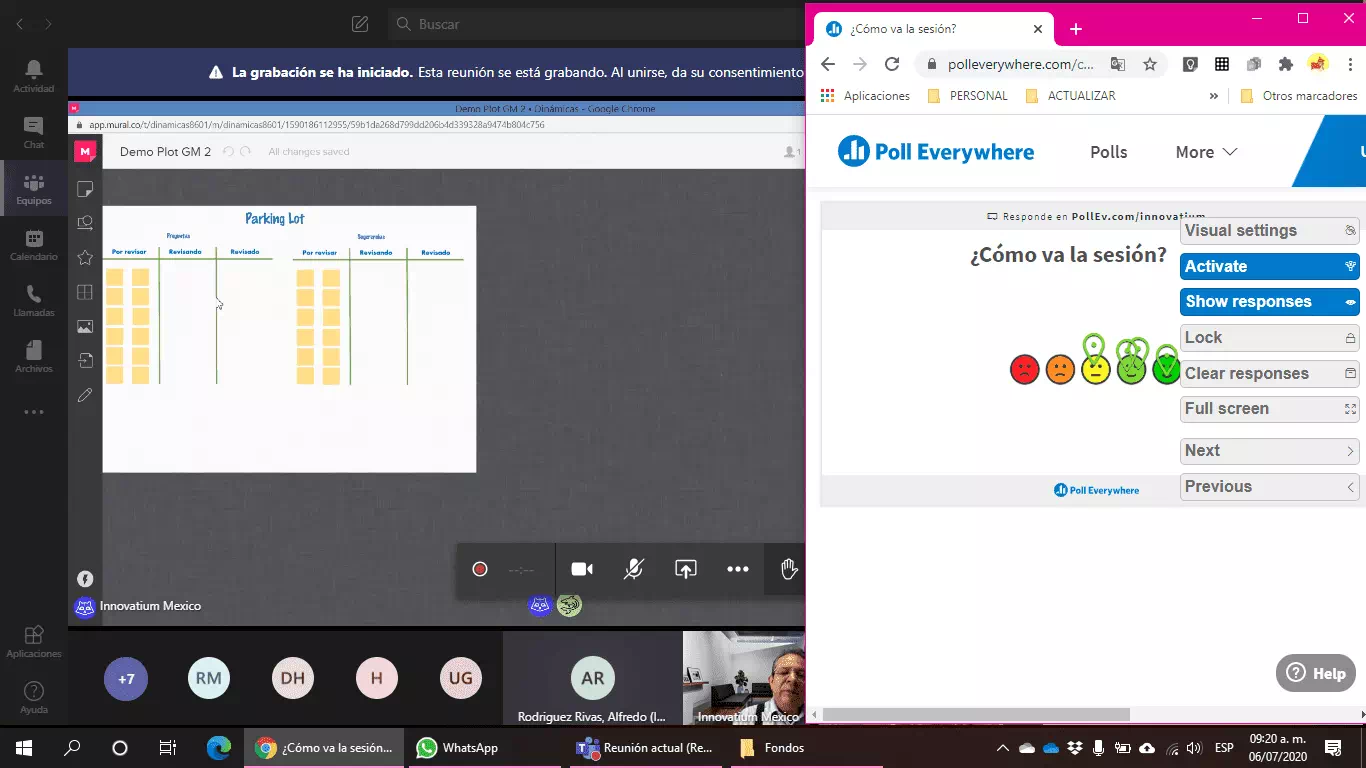The image size is (1366, 768).
Task: Click the compose new message icon
Action: point(360,24)
